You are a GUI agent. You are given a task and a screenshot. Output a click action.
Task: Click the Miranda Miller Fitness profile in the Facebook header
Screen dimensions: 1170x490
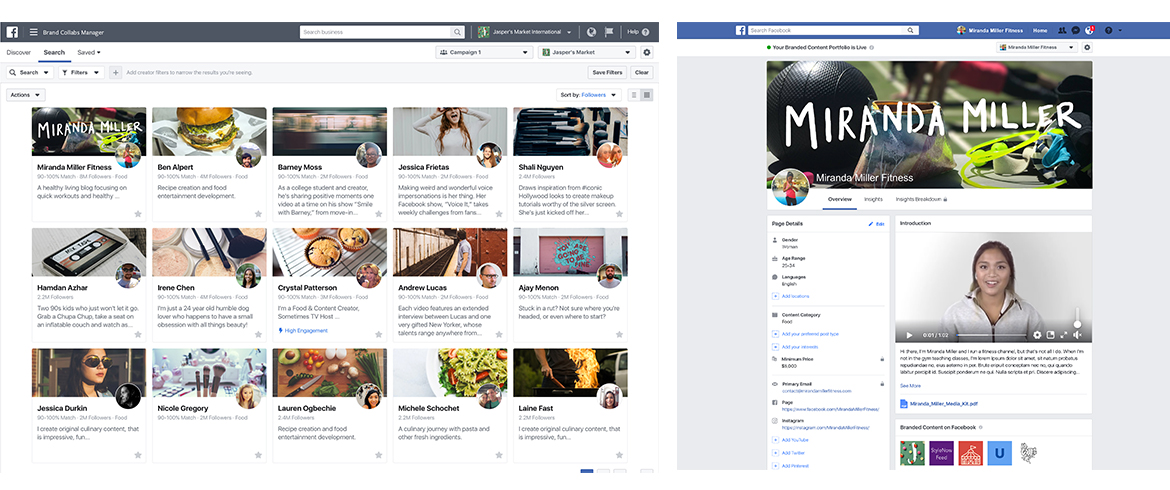[990, 31]
